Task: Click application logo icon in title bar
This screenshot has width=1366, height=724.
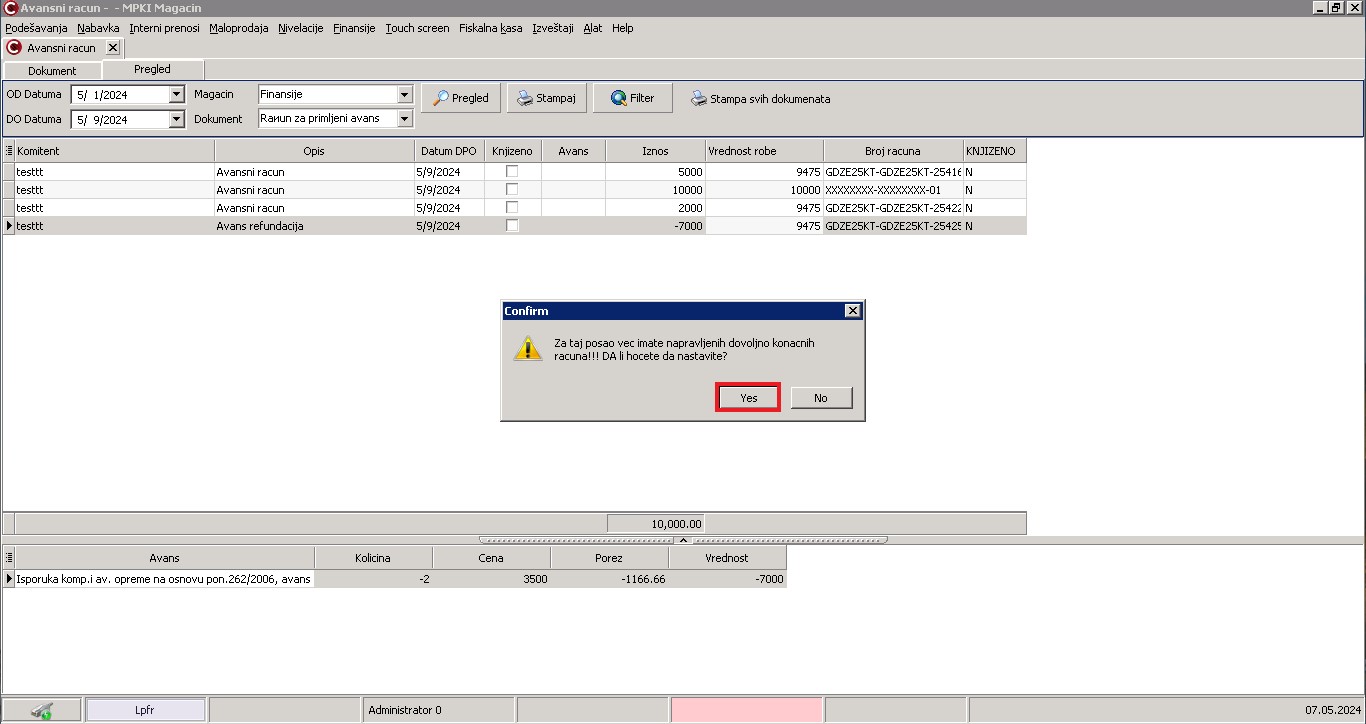Action: pyautogui.click(x=10, y=8)
